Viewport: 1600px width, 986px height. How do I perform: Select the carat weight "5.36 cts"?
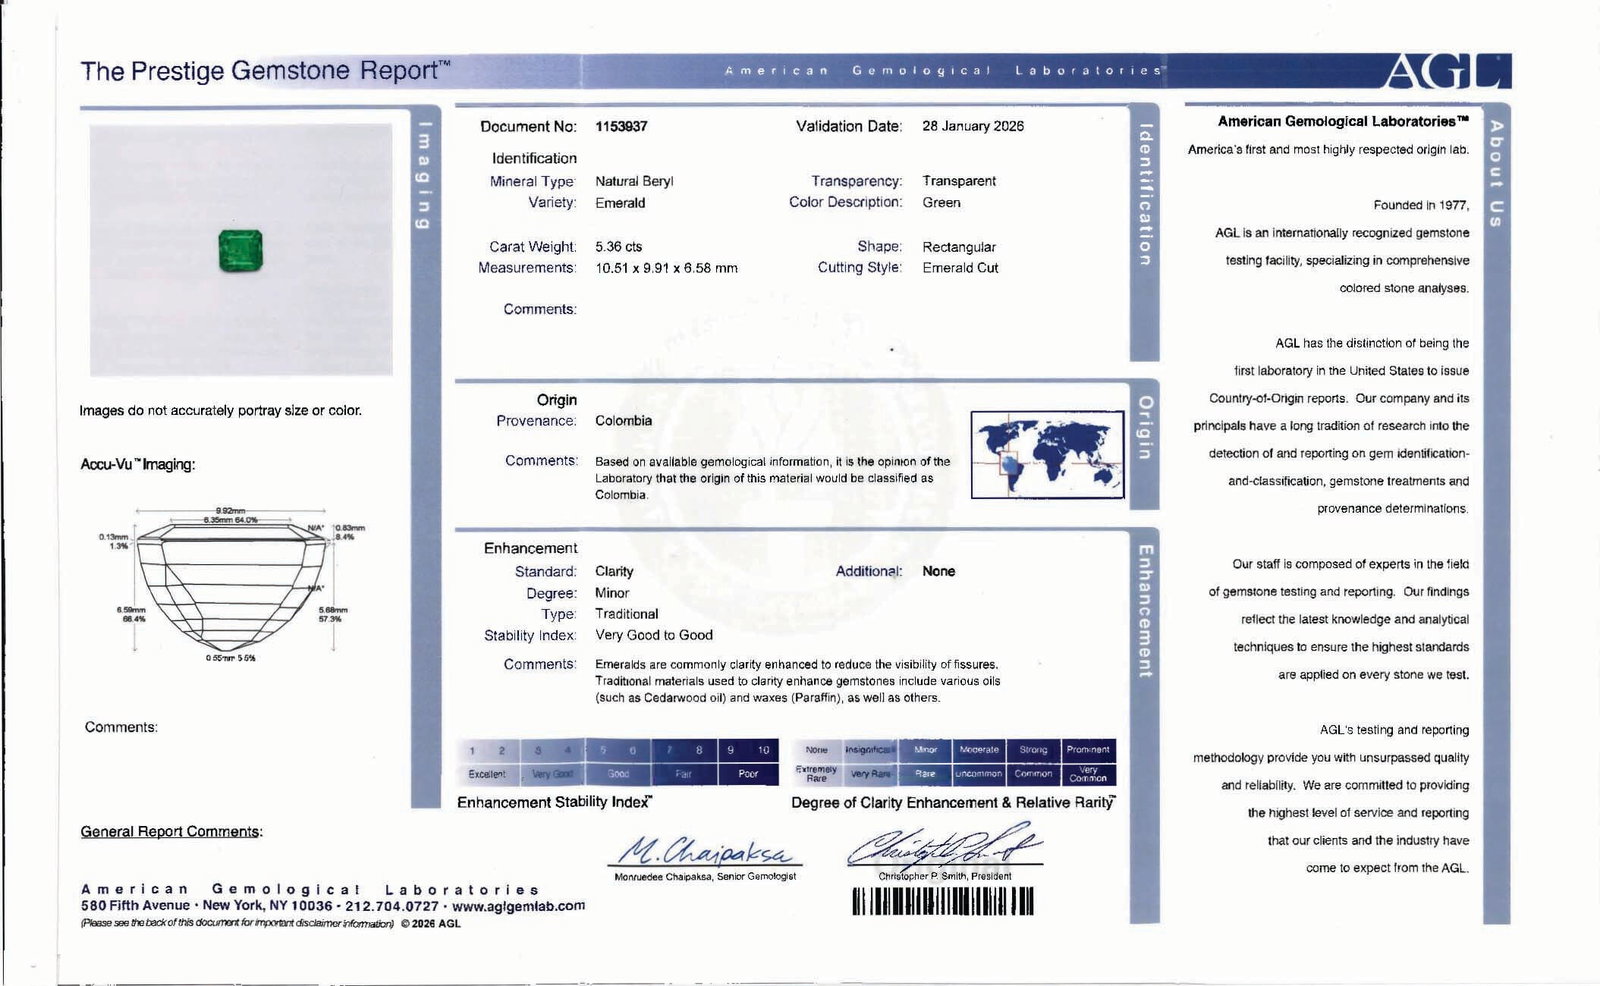618,247
